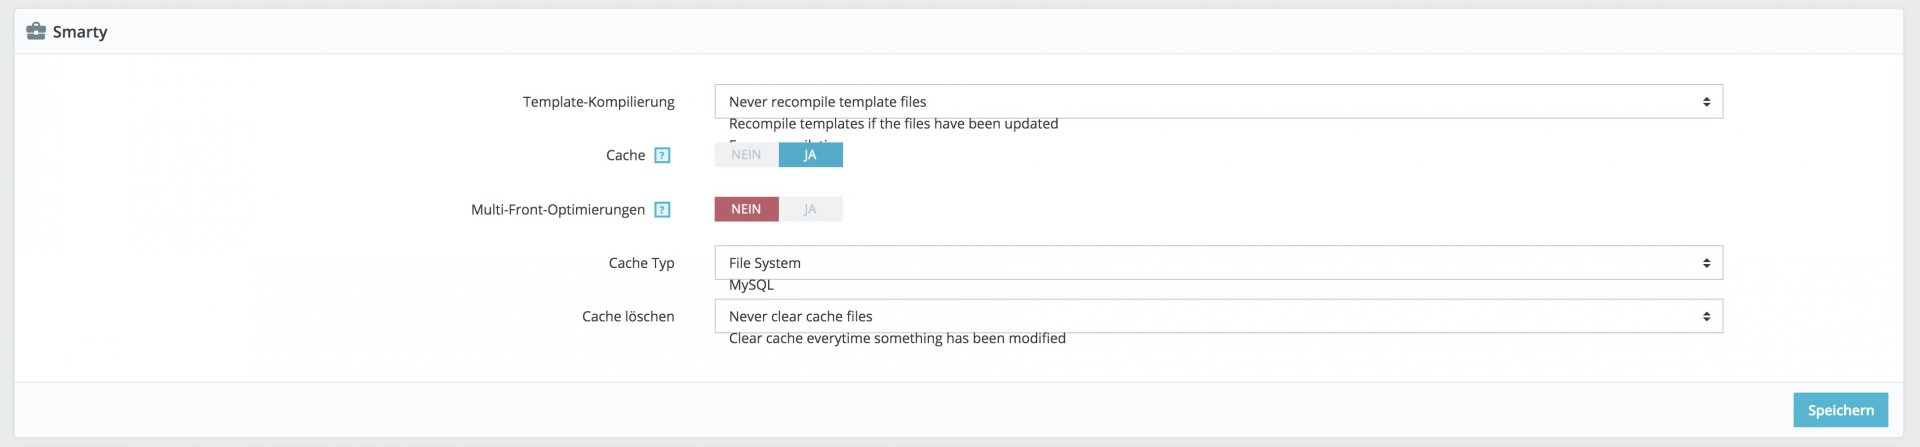Click the Cache Typ label
1920x447 pixels.
pyautogui.click(x=641, y=263)
